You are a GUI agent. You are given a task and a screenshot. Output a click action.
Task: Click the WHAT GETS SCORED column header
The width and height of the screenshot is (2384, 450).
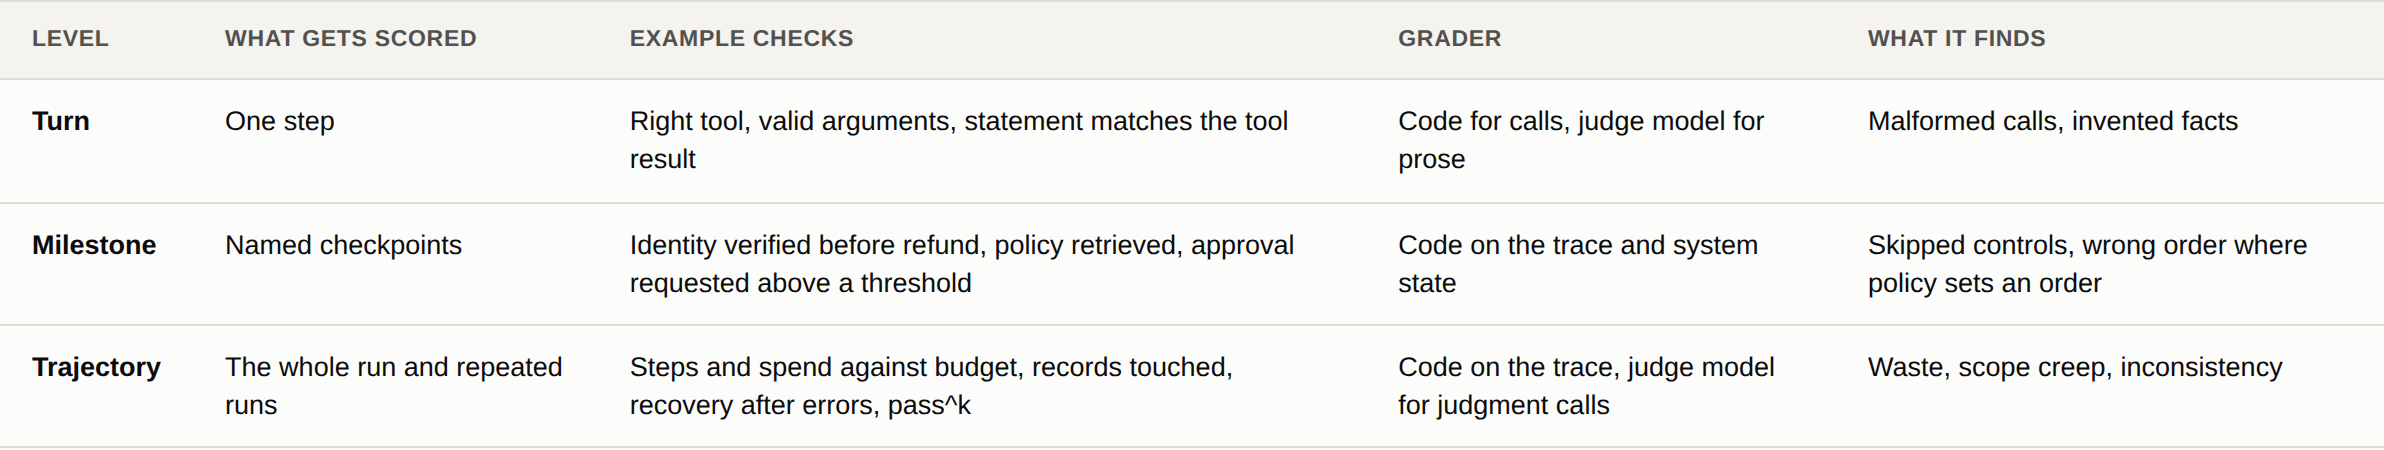(x=350, y=39)
